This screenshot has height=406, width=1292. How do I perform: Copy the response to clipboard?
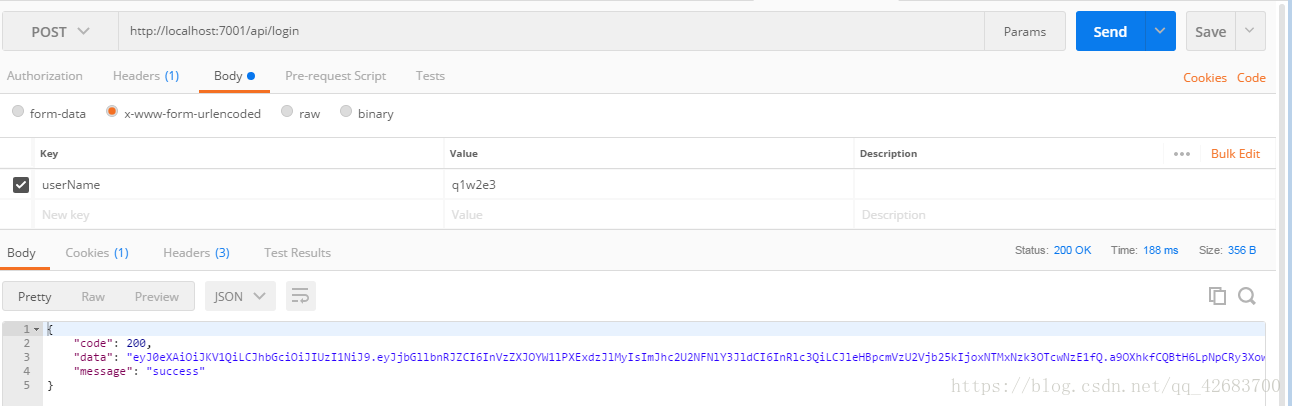(x=1217, y=295)
